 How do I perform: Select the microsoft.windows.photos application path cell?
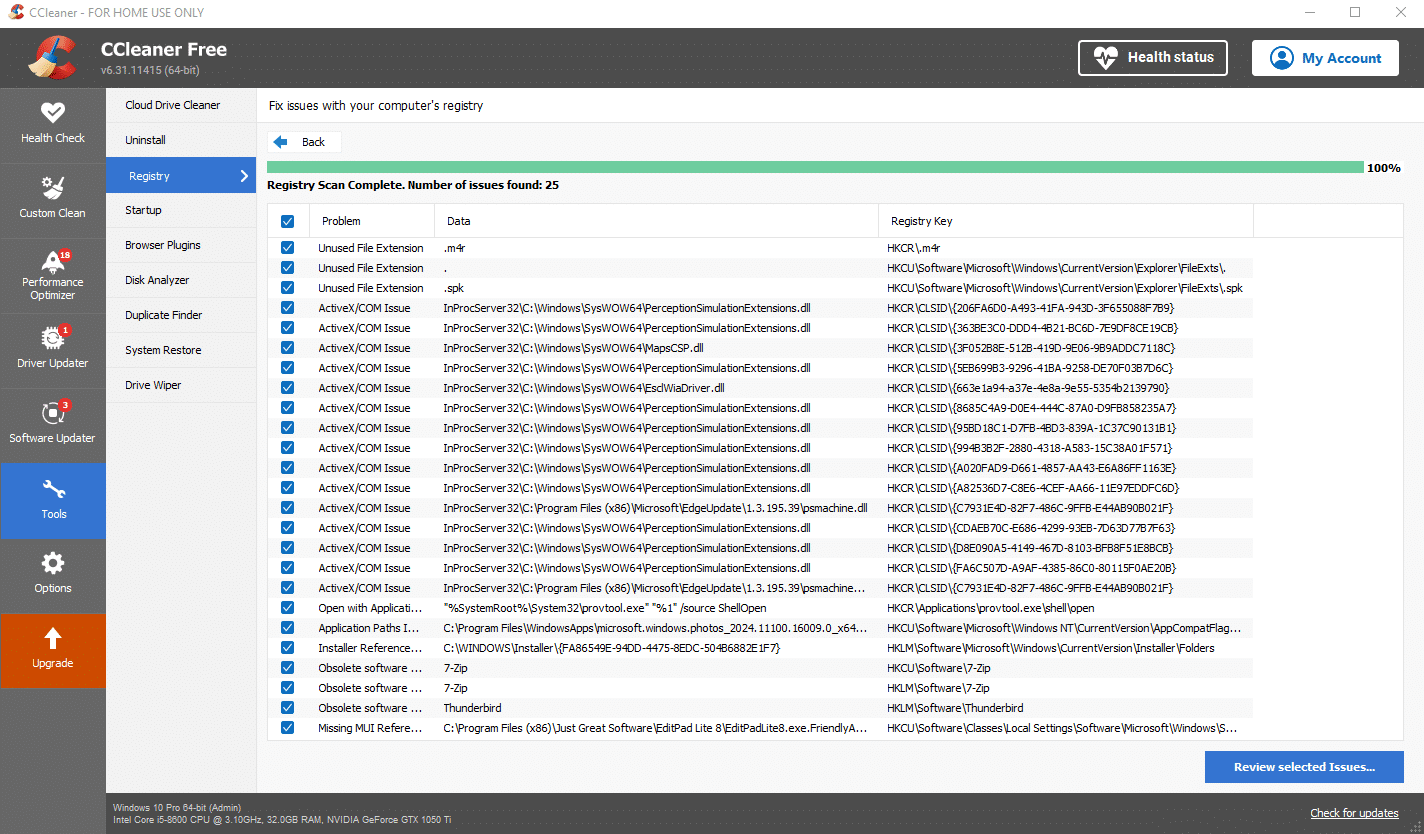(x=656, y=628)
